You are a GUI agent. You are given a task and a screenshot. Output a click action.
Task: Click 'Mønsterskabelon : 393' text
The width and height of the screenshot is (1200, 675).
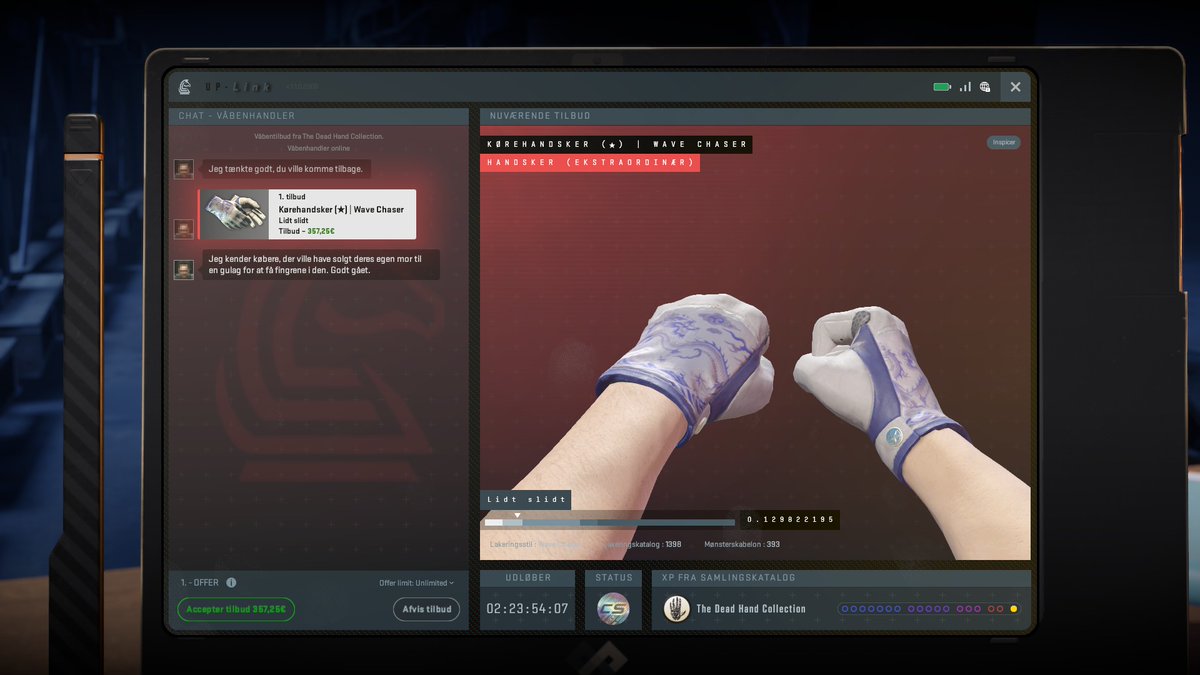pyautogui.click(x=740, y=544)
